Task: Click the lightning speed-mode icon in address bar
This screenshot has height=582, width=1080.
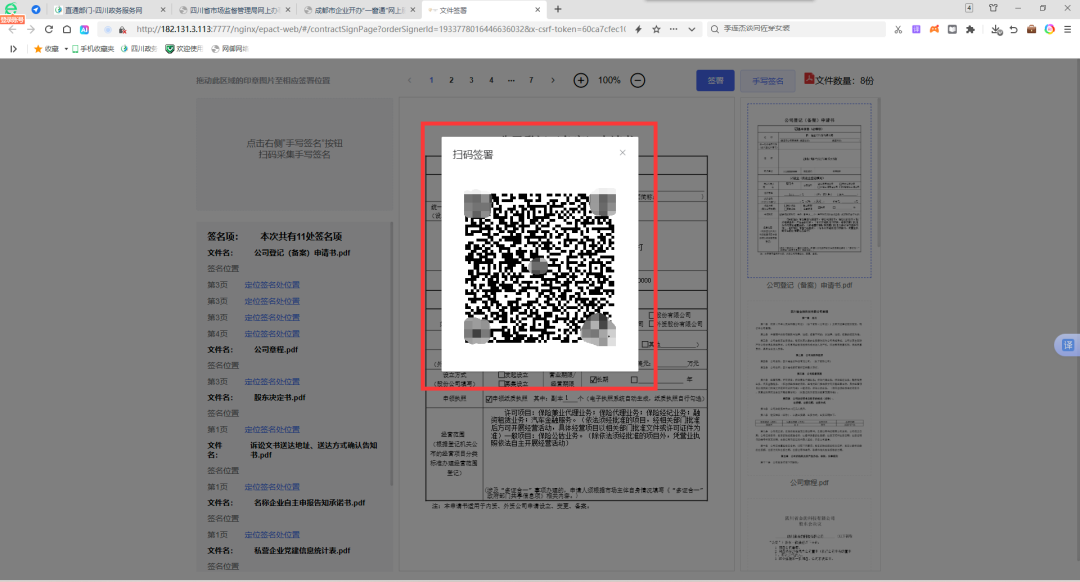Action: (x=638, y=30)
